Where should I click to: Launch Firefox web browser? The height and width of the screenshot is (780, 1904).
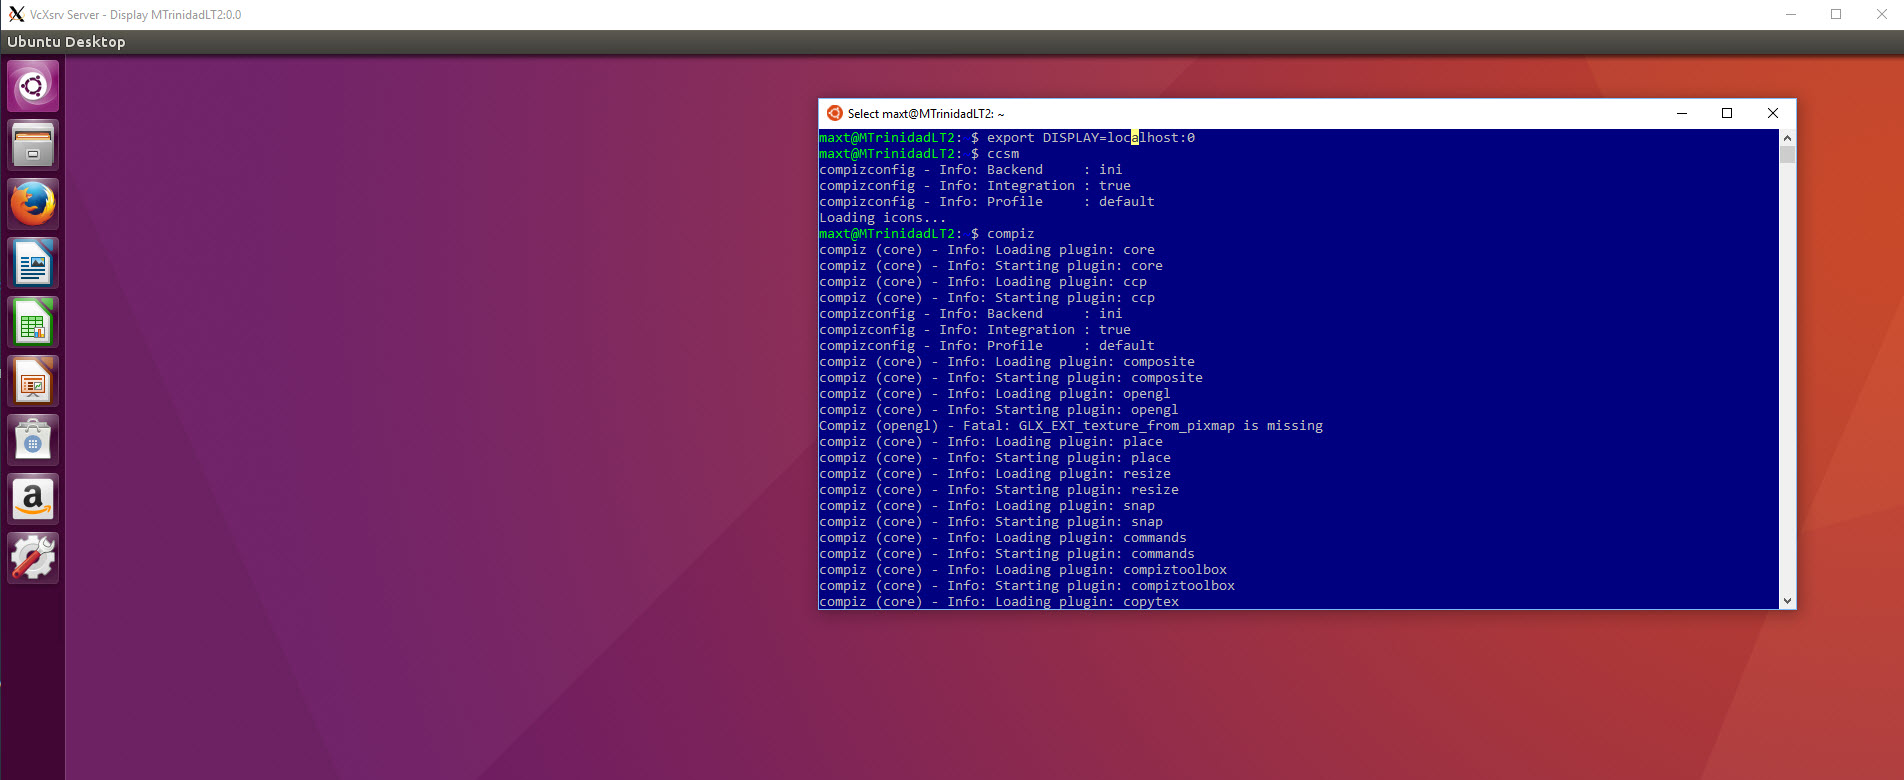[x=33, y=204]
